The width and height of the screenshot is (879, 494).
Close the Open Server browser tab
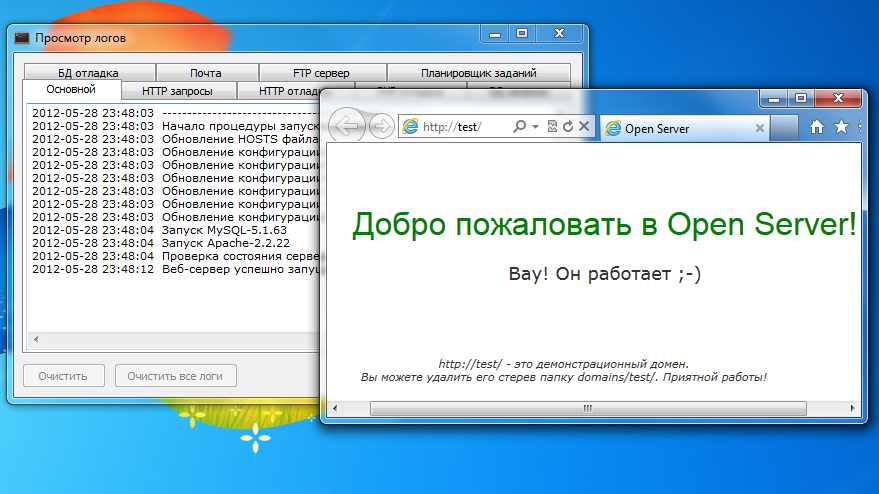[x=760, y=128]
